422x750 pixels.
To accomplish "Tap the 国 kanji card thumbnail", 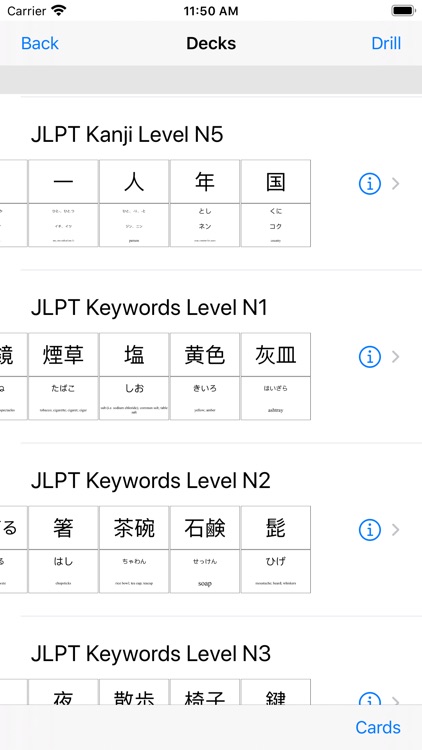I will click(x=276, y=203).
